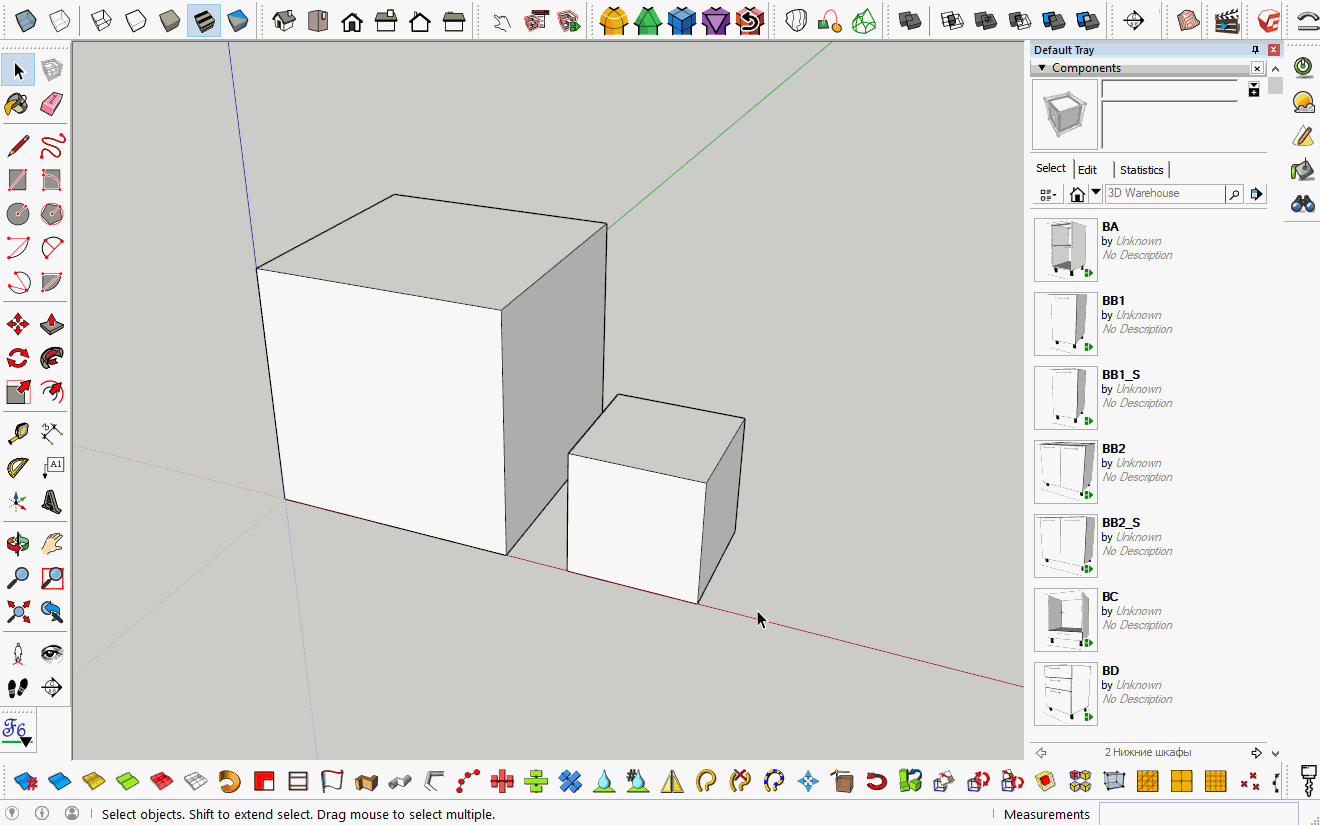Activate the Line pencil tool

16,145
